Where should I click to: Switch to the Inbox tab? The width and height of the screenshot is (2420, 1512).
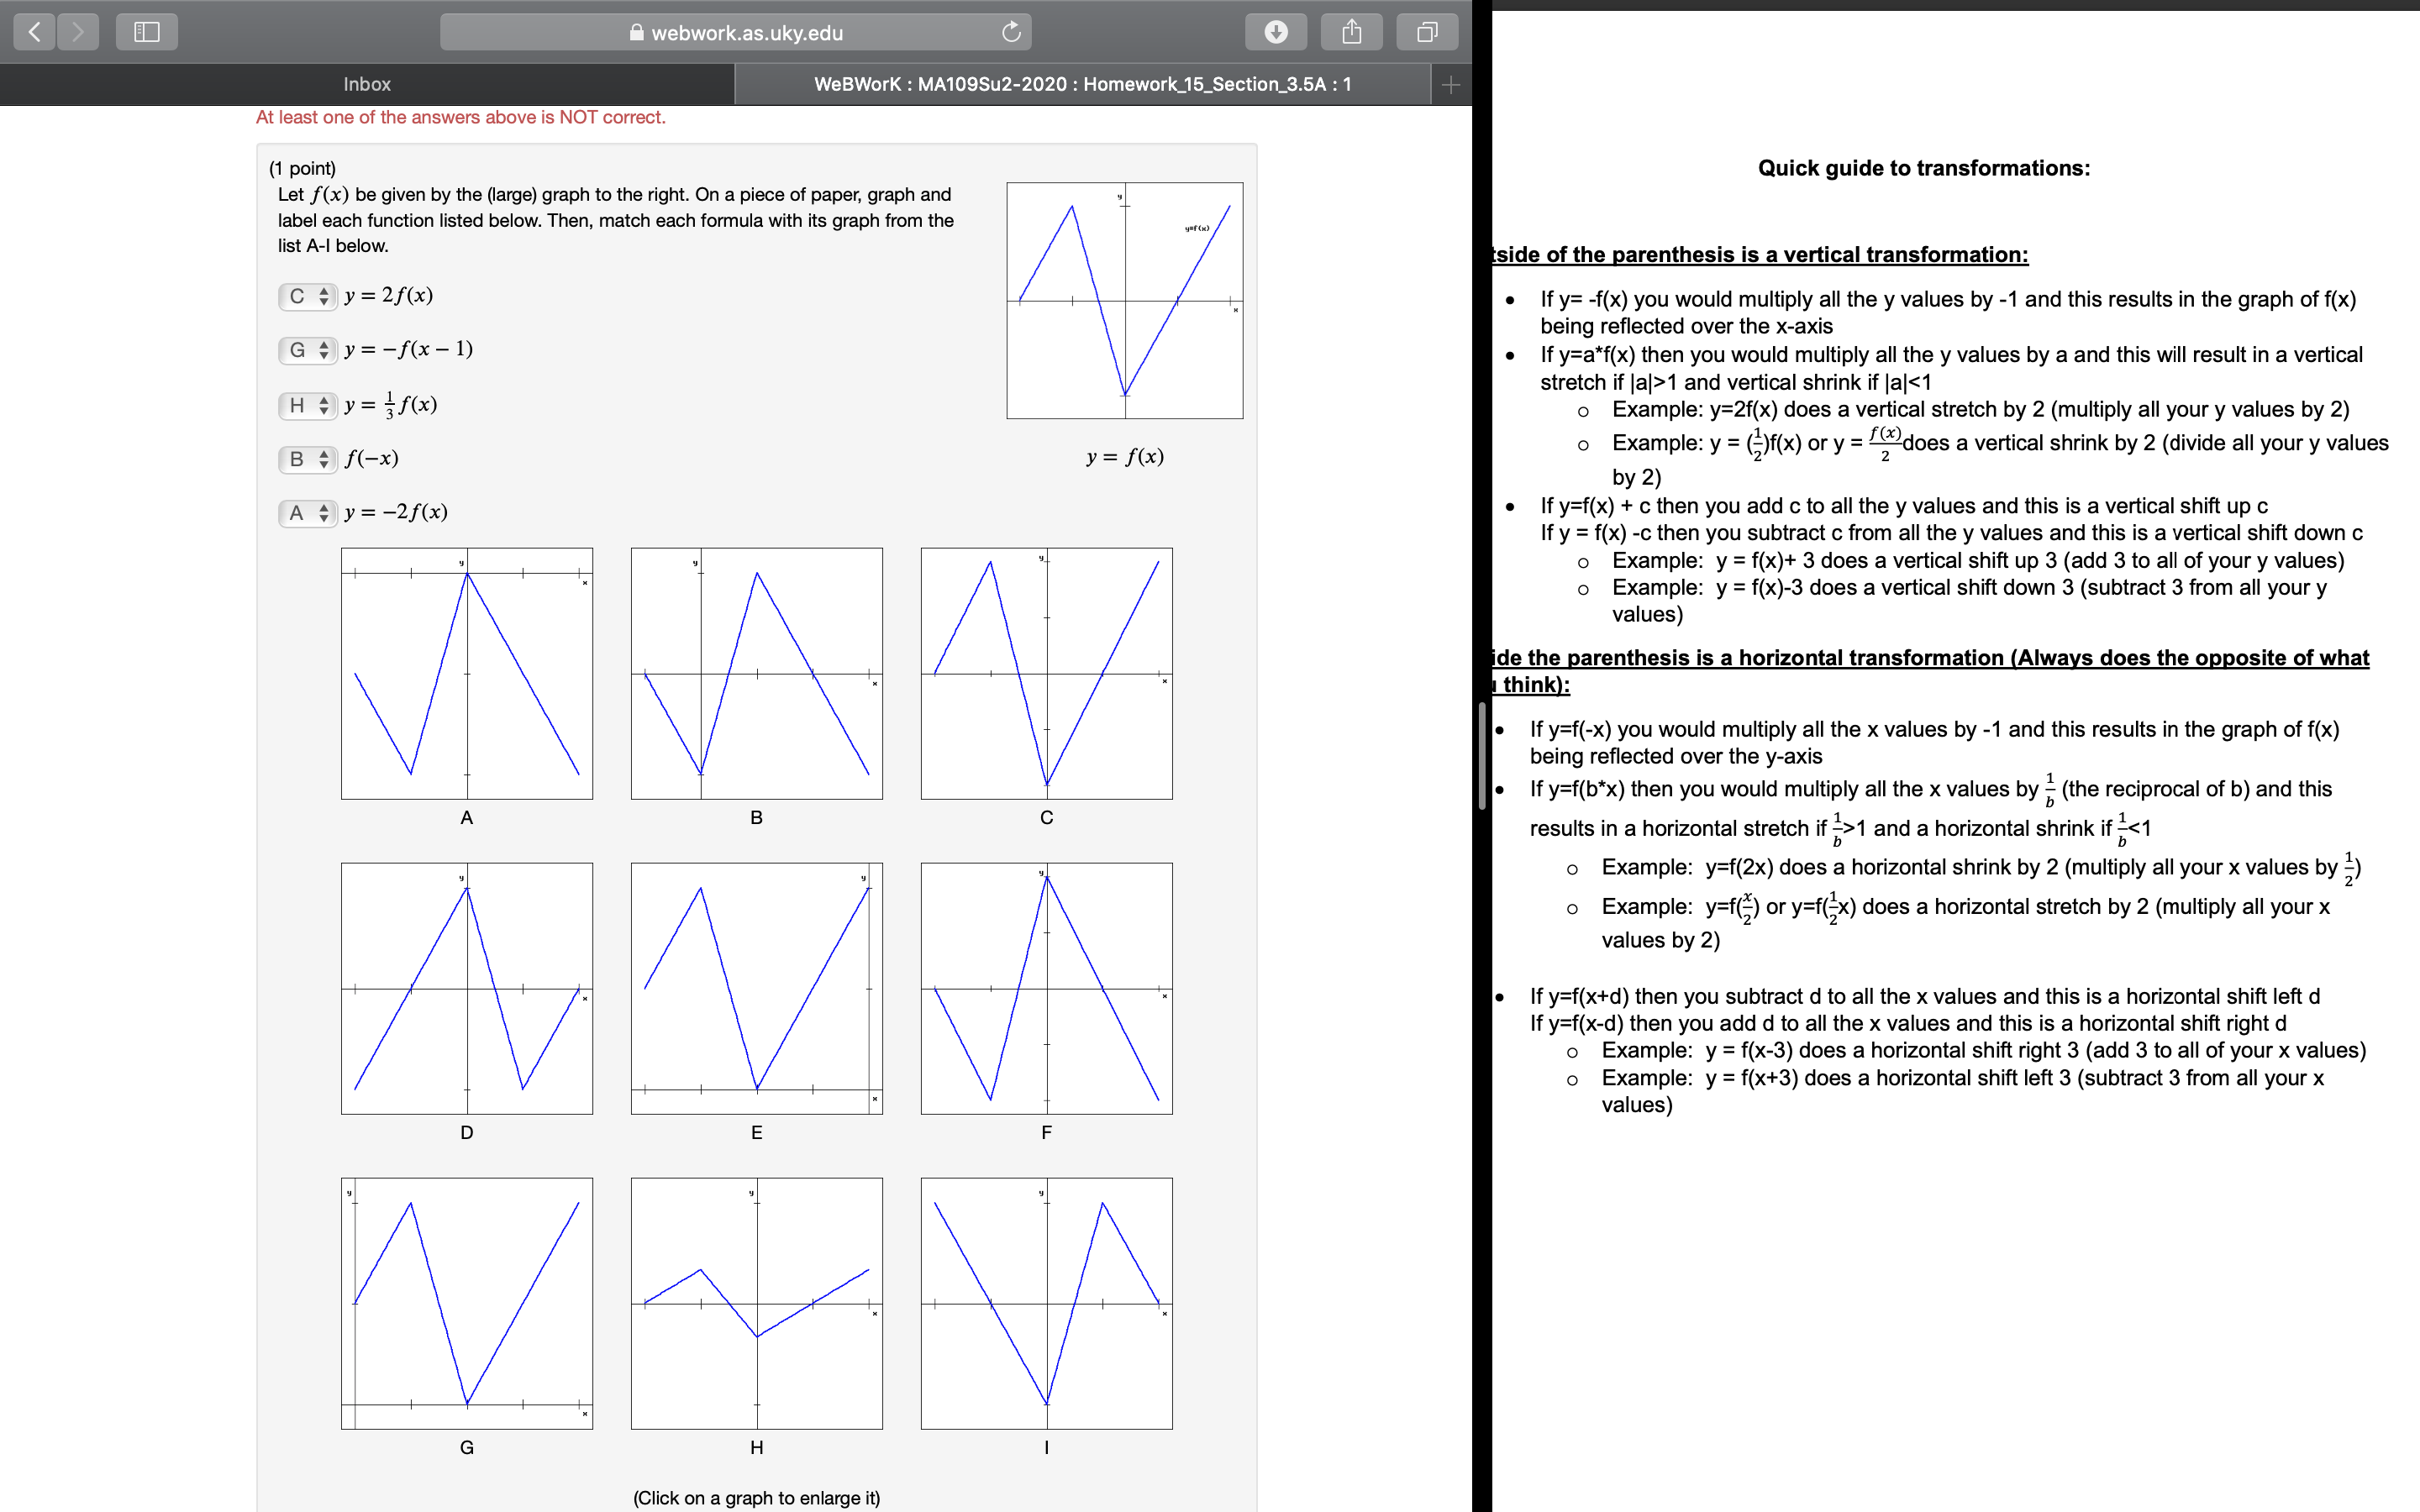366,85
